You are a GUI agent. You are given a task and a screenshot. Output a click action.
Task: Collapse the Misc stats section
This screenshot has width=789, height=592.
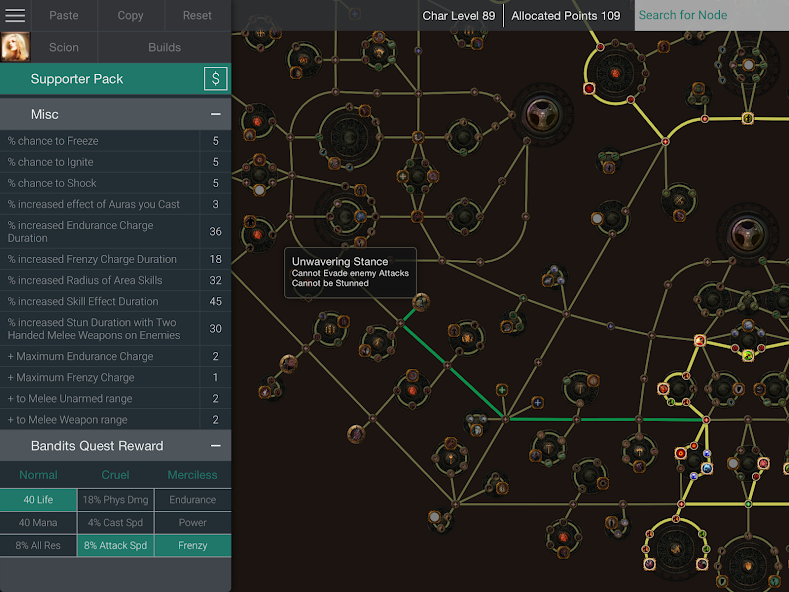pyautogui.click(x=215, y=115)
